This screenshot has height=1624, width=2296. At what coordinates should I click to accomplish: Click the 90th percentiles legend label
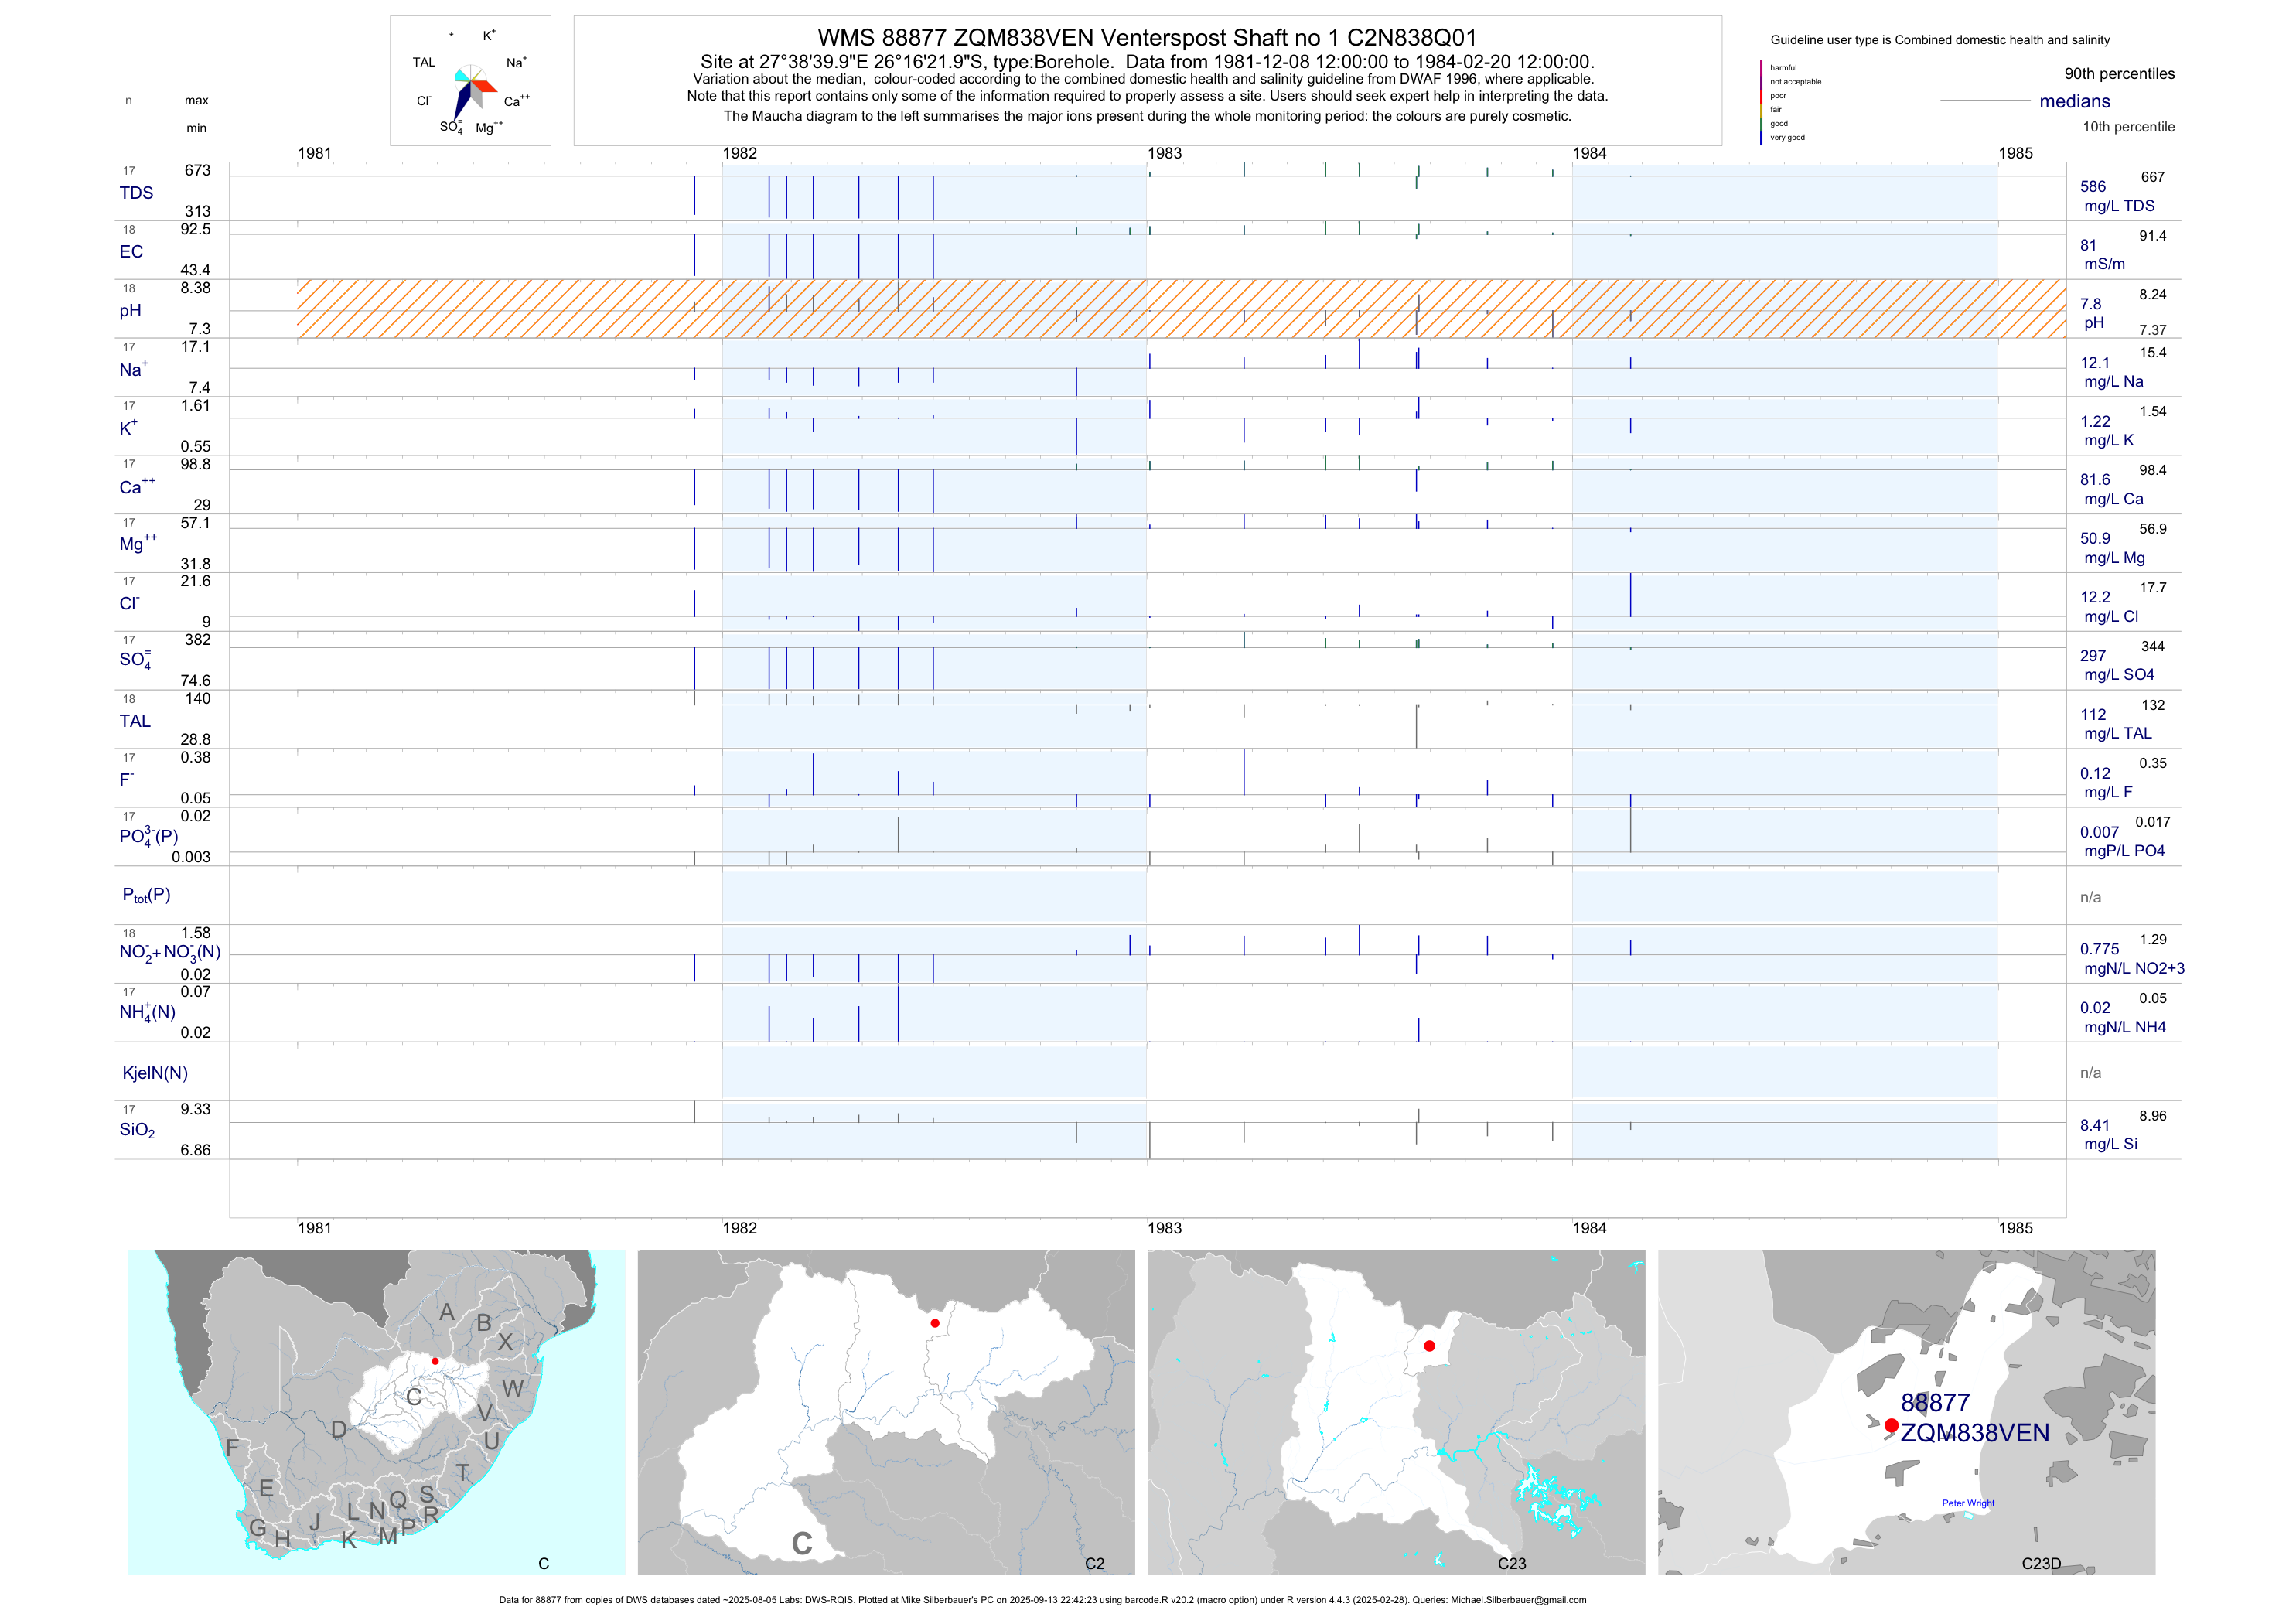point(2119,74)
